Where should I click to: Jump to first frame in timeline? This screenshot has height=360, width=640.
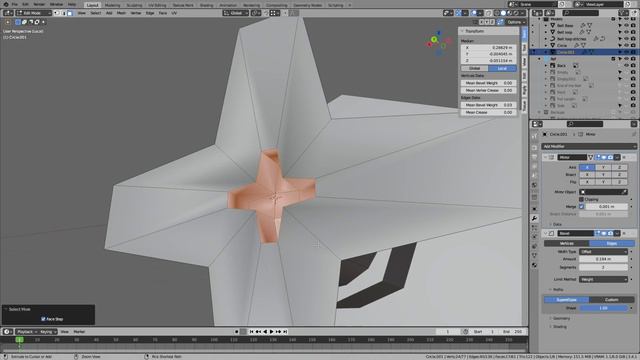[x=251, y=332]
